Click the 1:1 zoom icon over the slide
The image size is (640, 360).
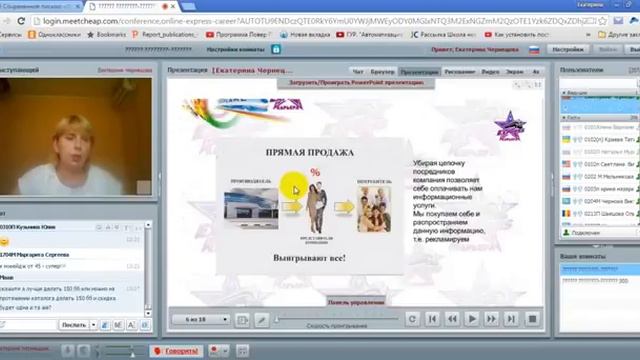coord(538,84)
